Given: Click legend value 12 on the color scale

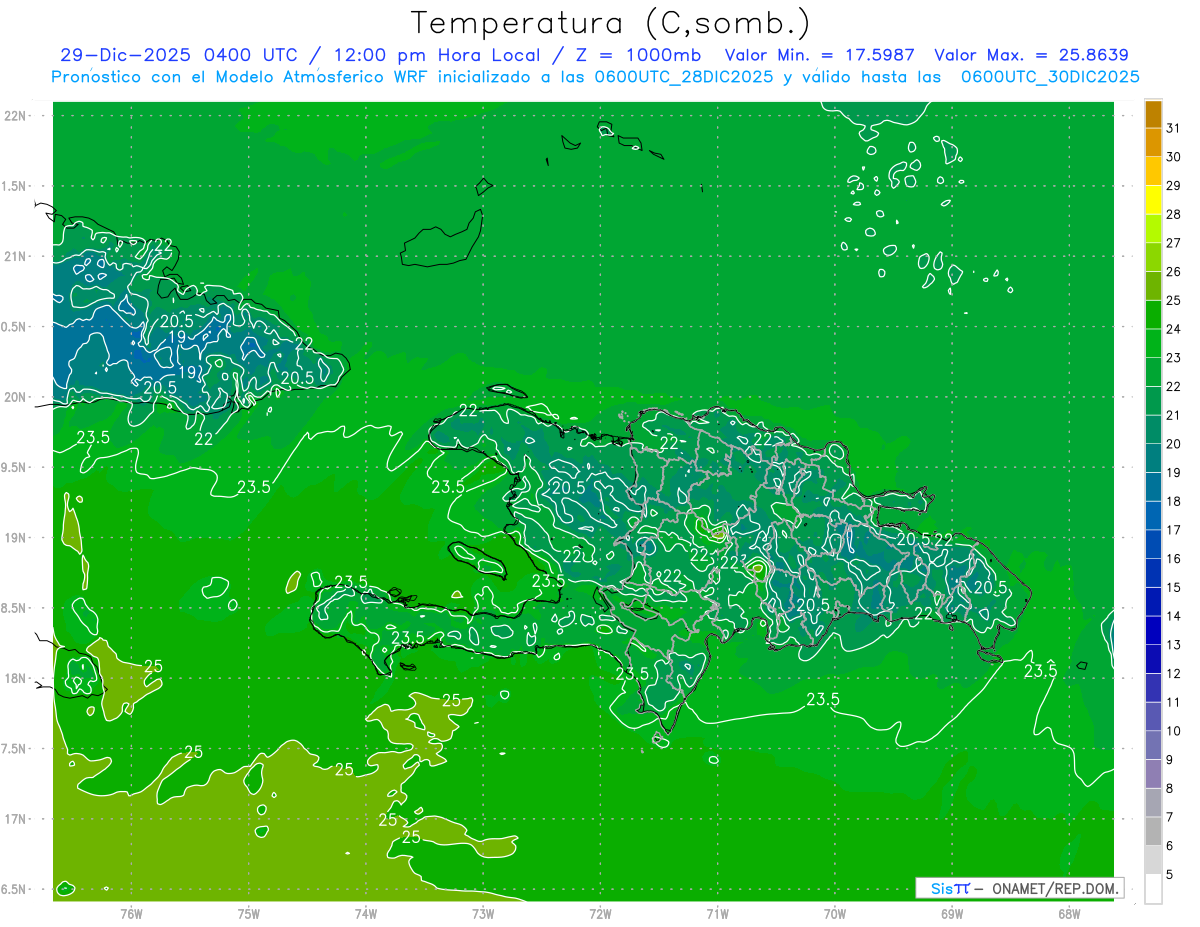Looking at the screenshot, I should 1173,673.
